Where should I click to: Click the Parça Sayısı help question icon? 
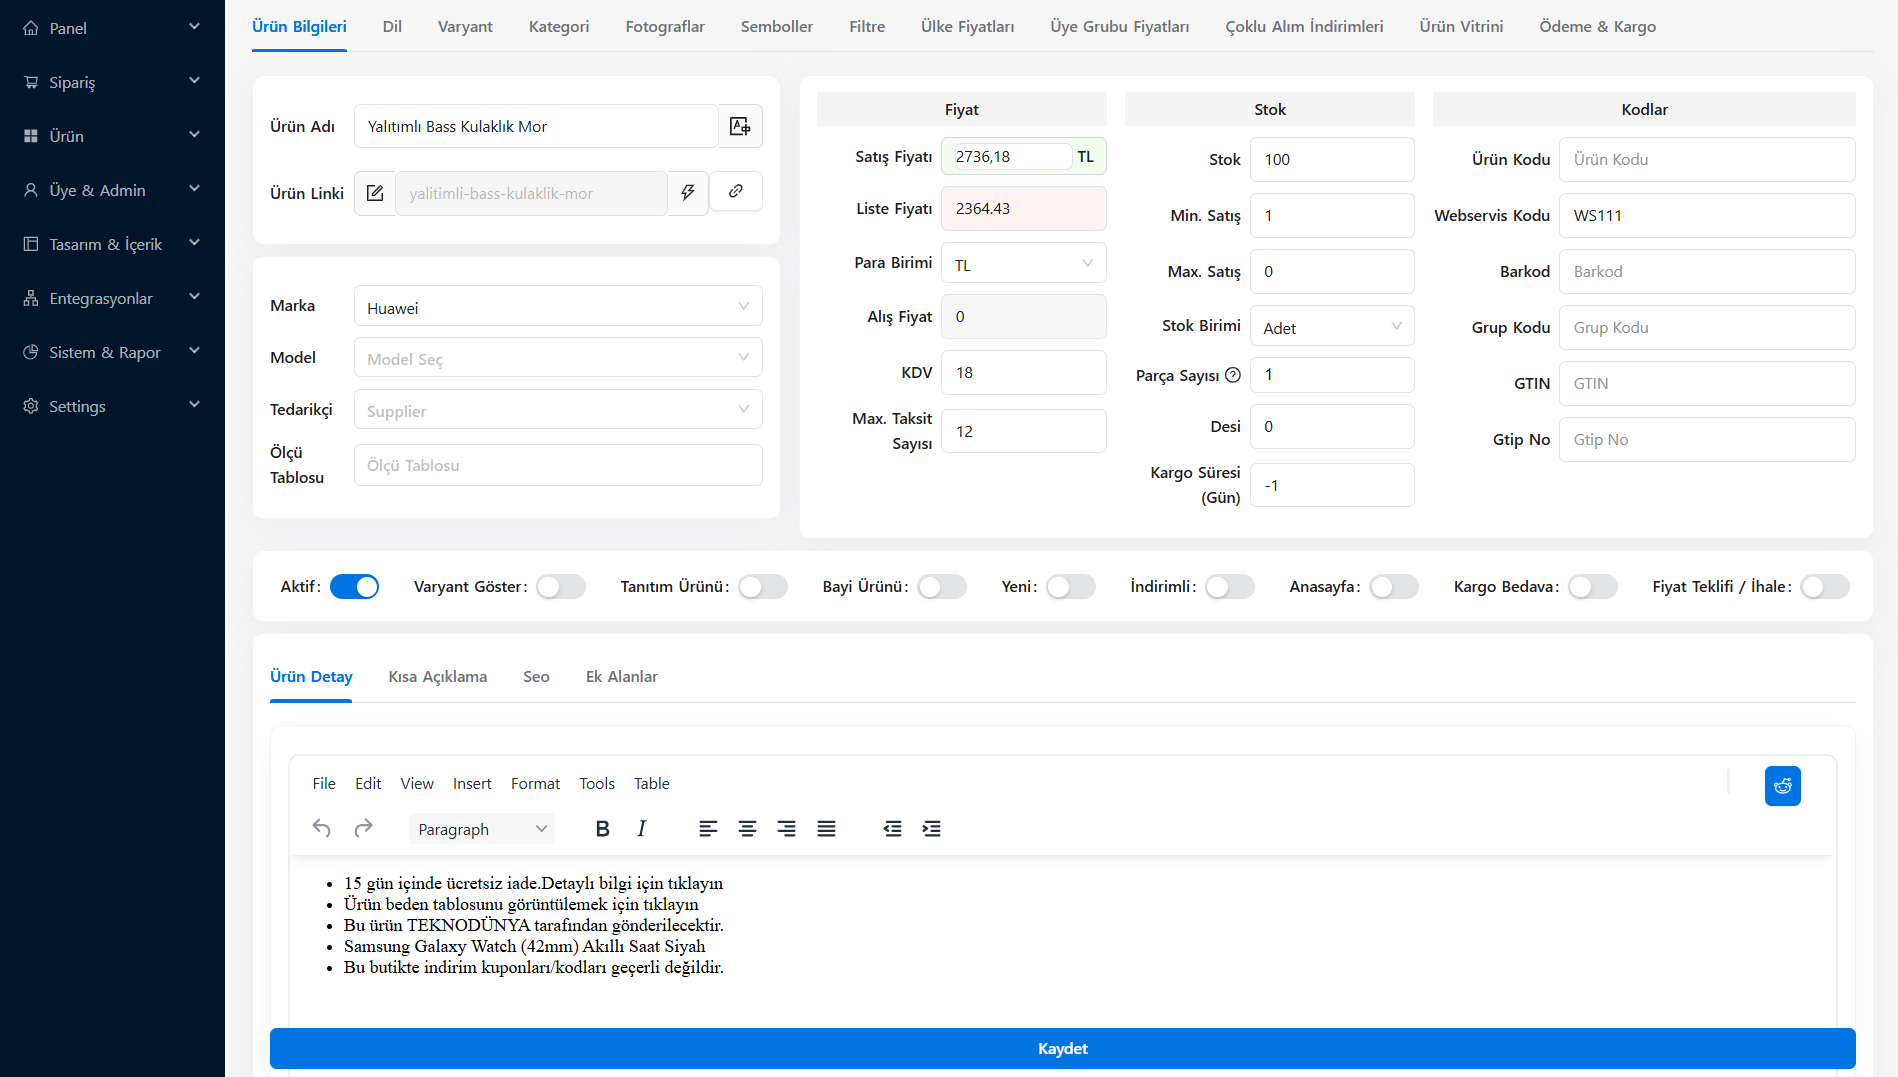1233,375
